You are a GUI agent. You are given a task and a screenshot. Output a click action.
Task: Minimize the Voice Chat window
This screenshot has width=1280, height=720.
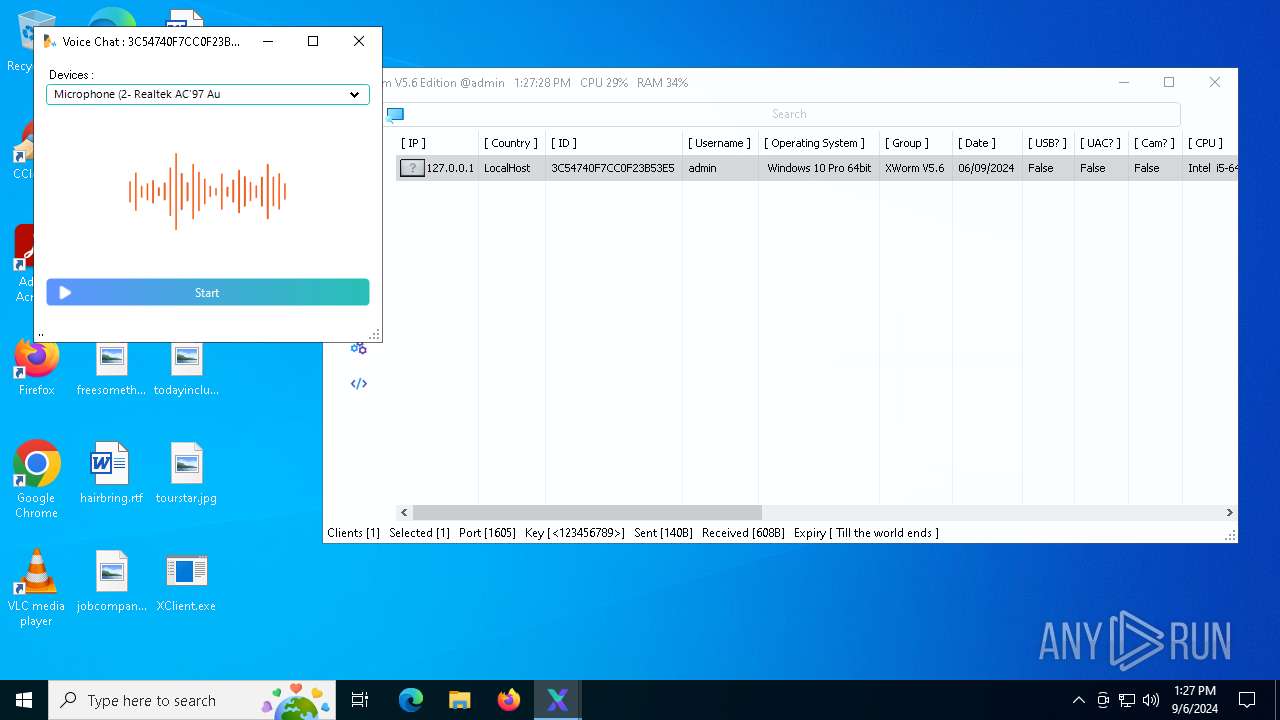click(268, 41)
